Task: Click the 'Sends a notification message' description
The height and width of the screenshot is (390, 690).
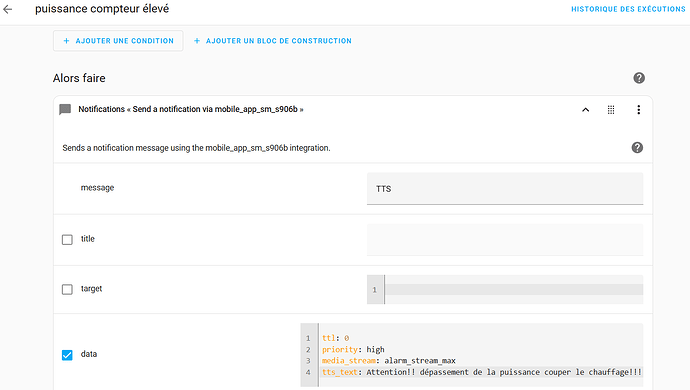Action: pyautogui.click(x=196, y=148)
